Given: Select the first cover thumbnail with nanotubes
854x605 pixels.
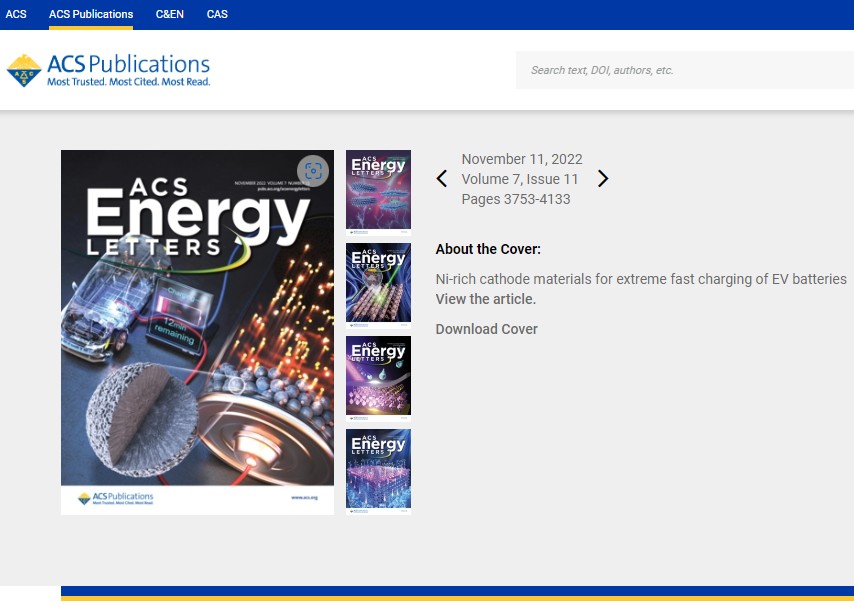Looking at the screenshot, I should pyautogui.click(x=379, y=192).
